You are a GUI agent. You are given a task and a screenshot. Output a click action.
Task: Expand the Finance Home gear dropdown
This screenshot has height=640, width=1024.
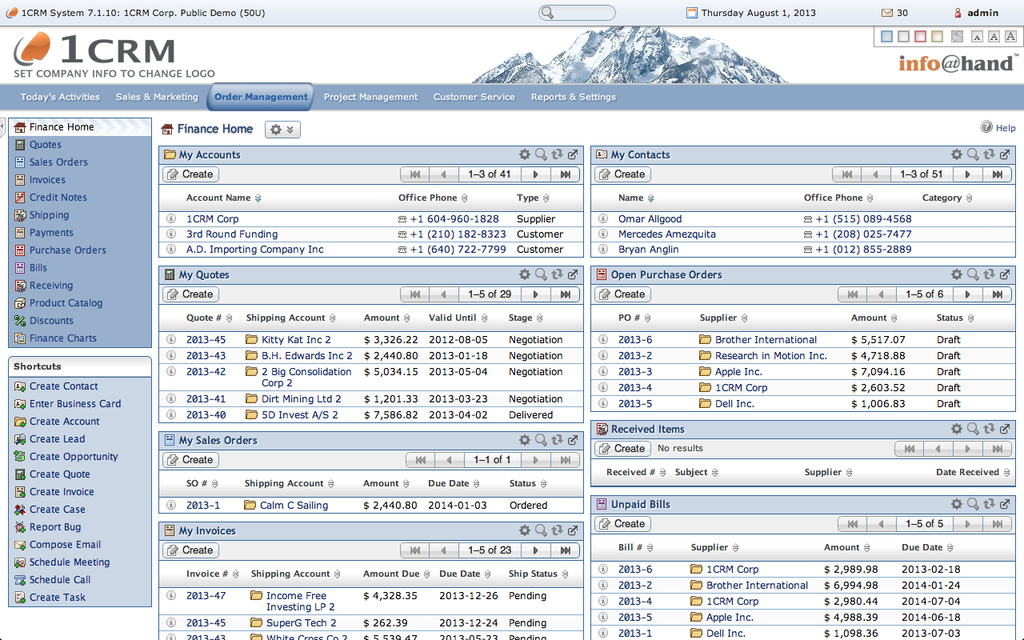coord(283,129)
